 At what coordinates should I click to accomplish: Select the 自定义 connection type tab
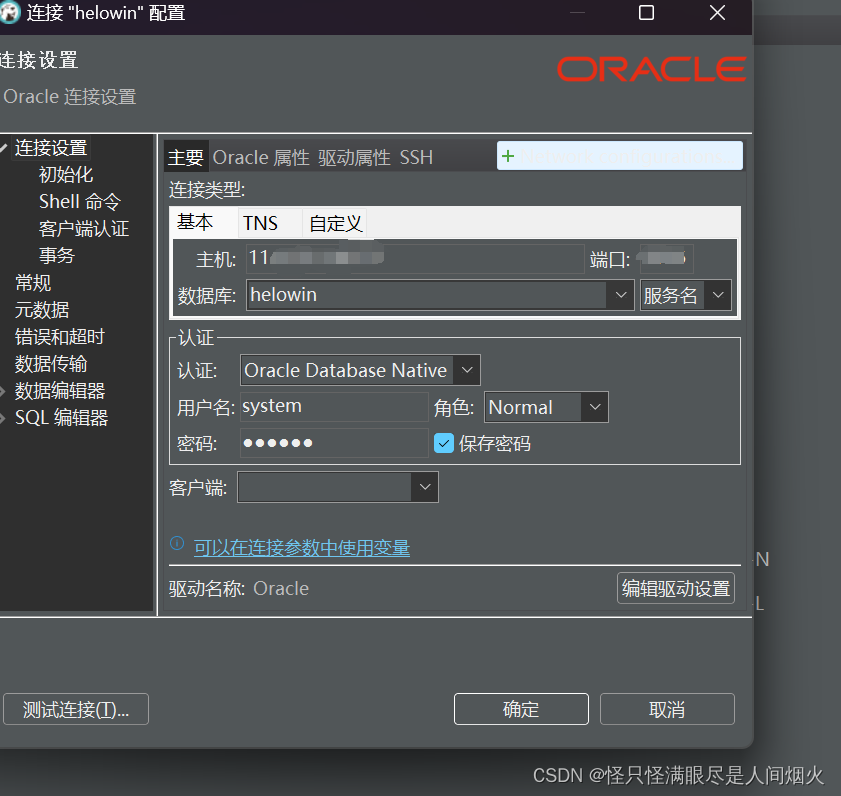pos(336,223)
